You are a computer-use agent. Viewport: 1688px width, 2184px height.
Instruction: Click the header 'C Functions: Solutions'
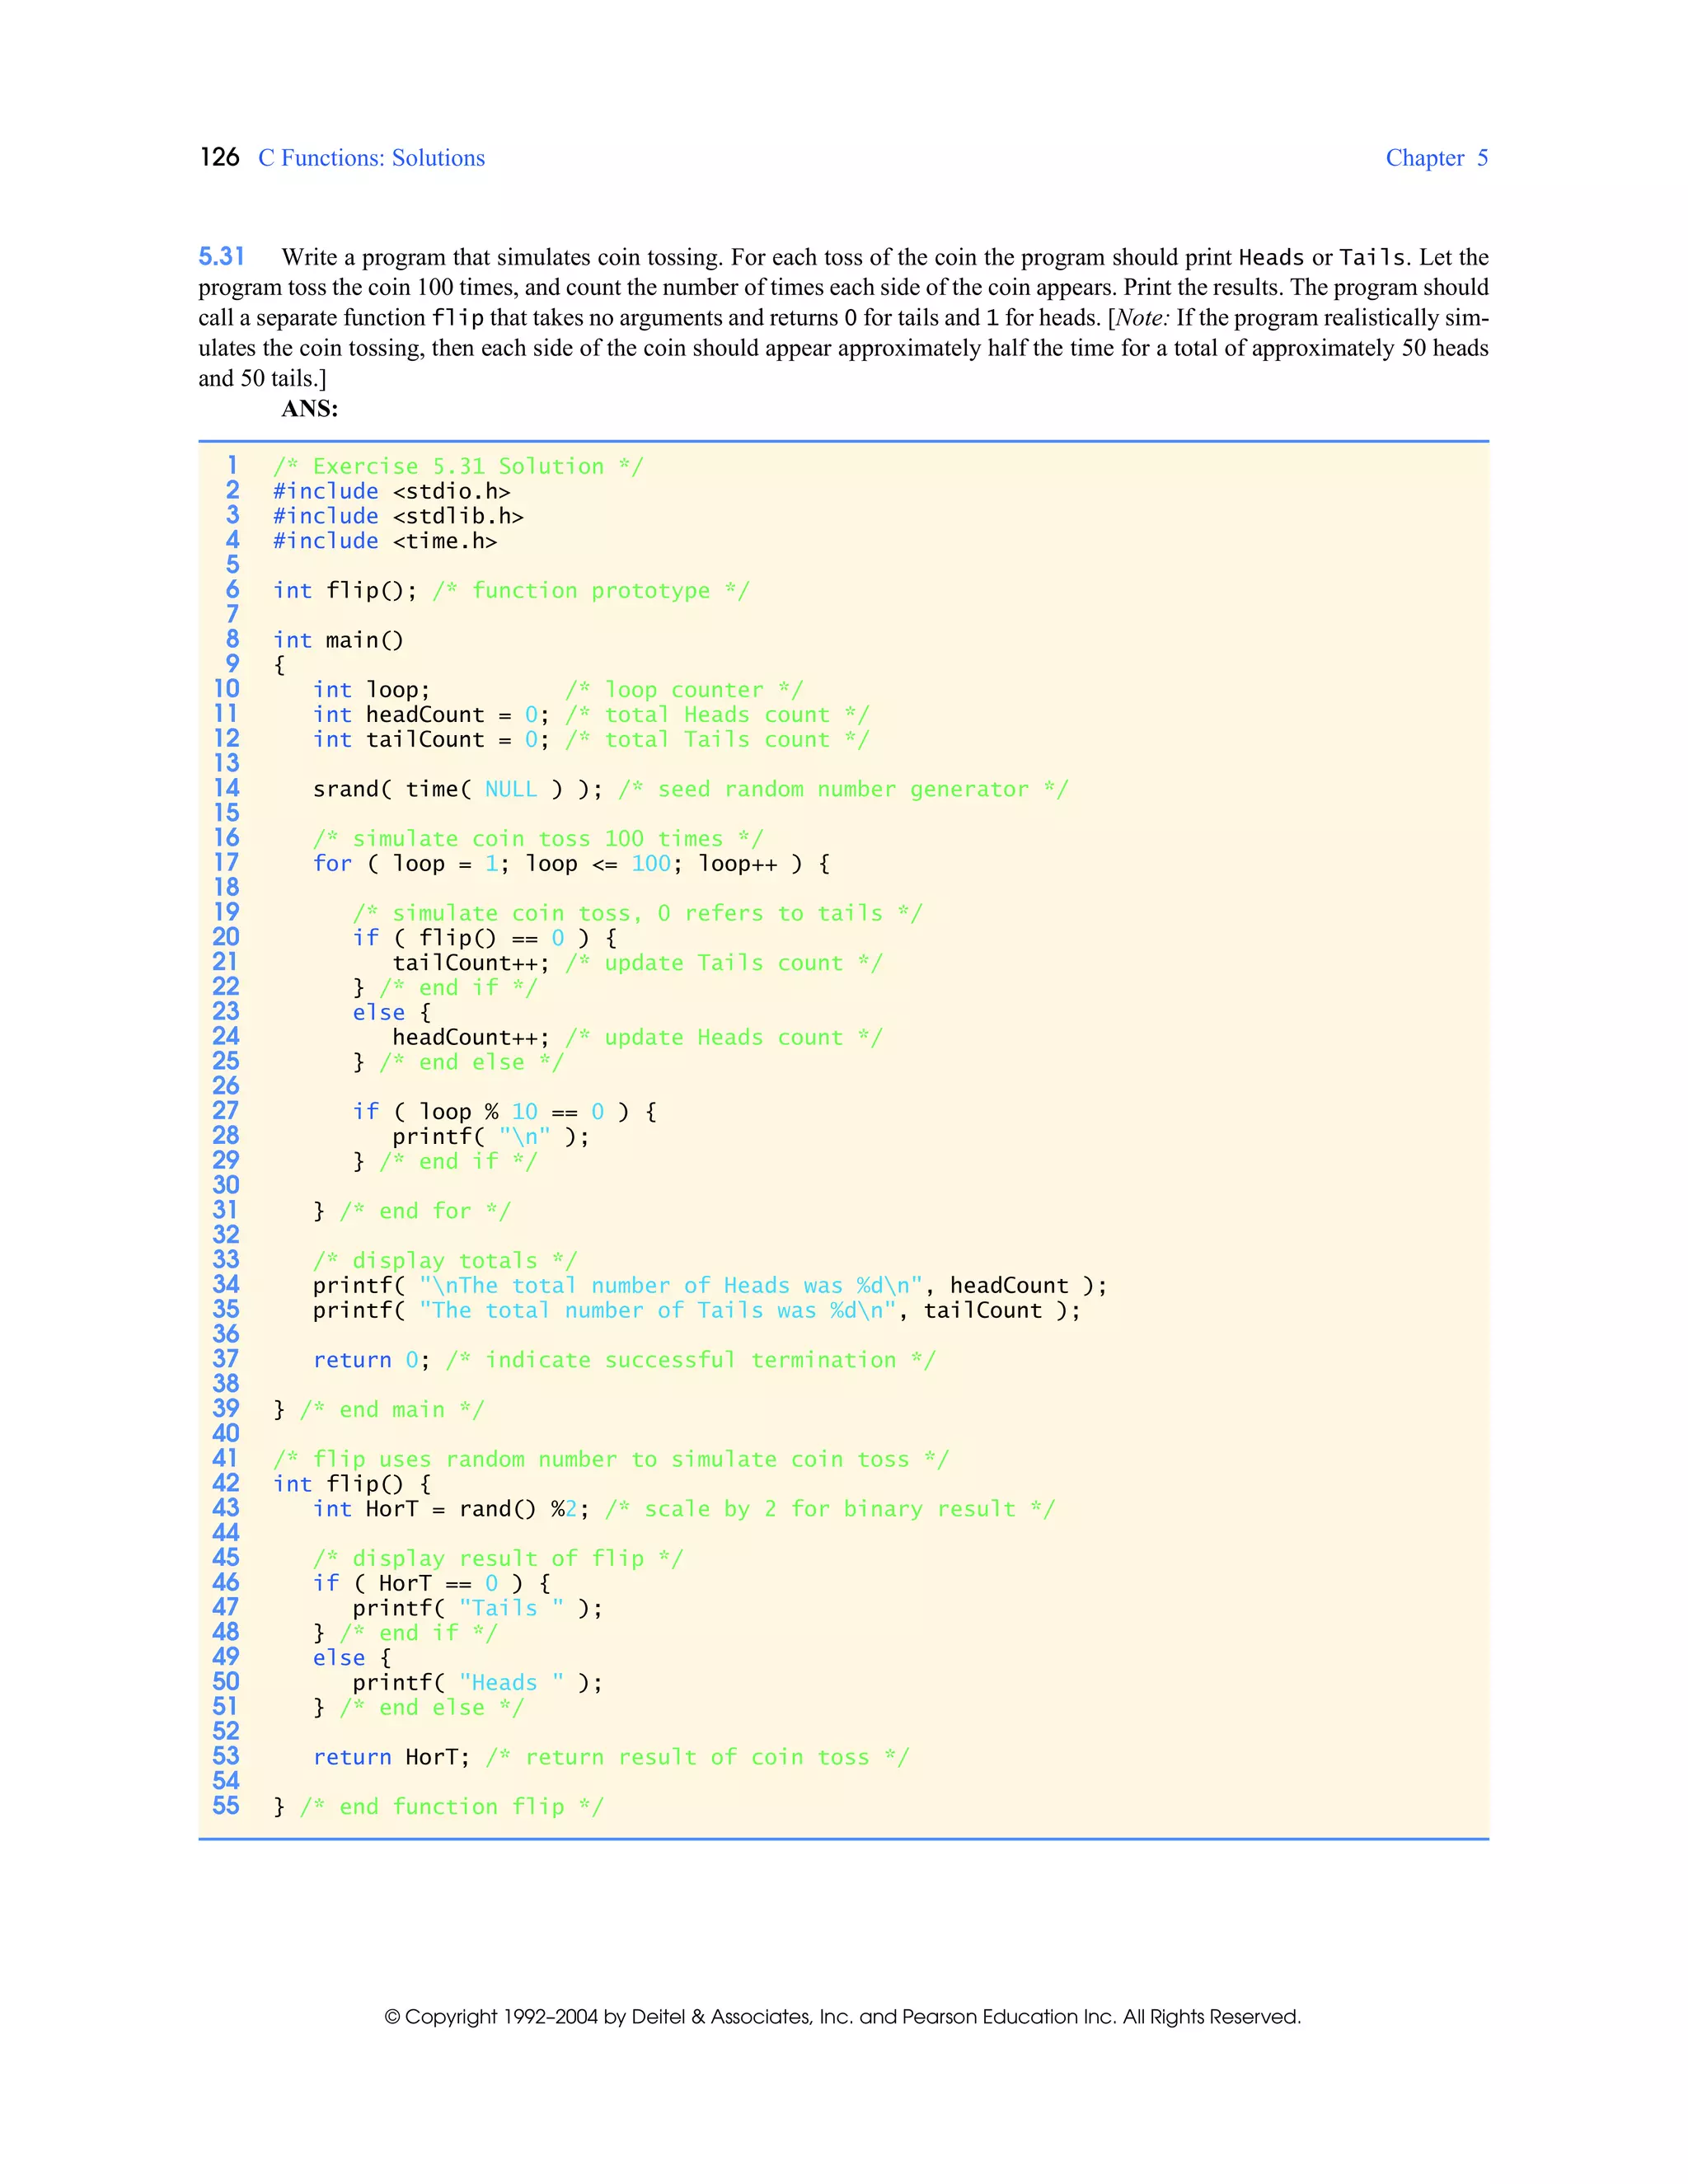(371, 158)
